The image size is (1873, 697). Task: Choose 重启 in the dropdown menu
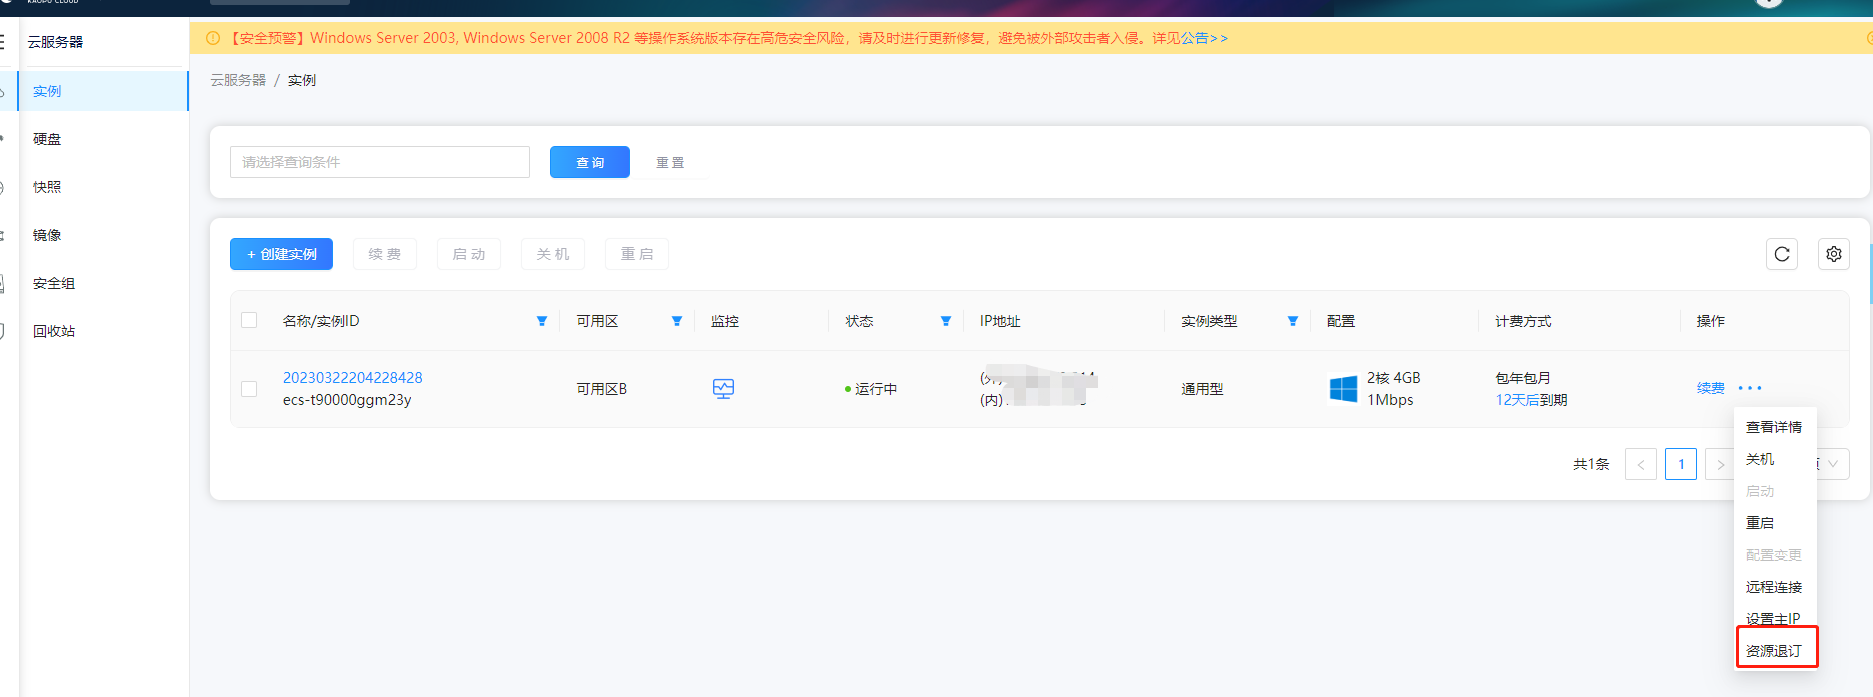1760,523
